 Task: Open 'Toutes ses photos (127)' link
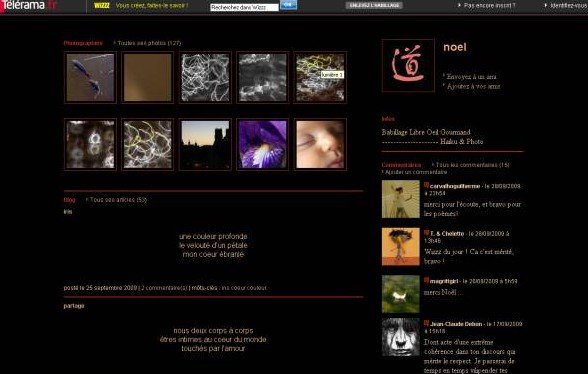click(149, 43)
